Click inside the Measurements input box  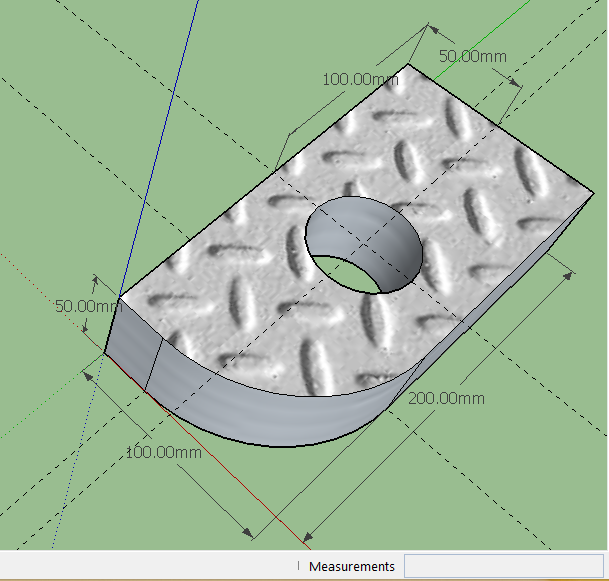[x=503, y=566]
